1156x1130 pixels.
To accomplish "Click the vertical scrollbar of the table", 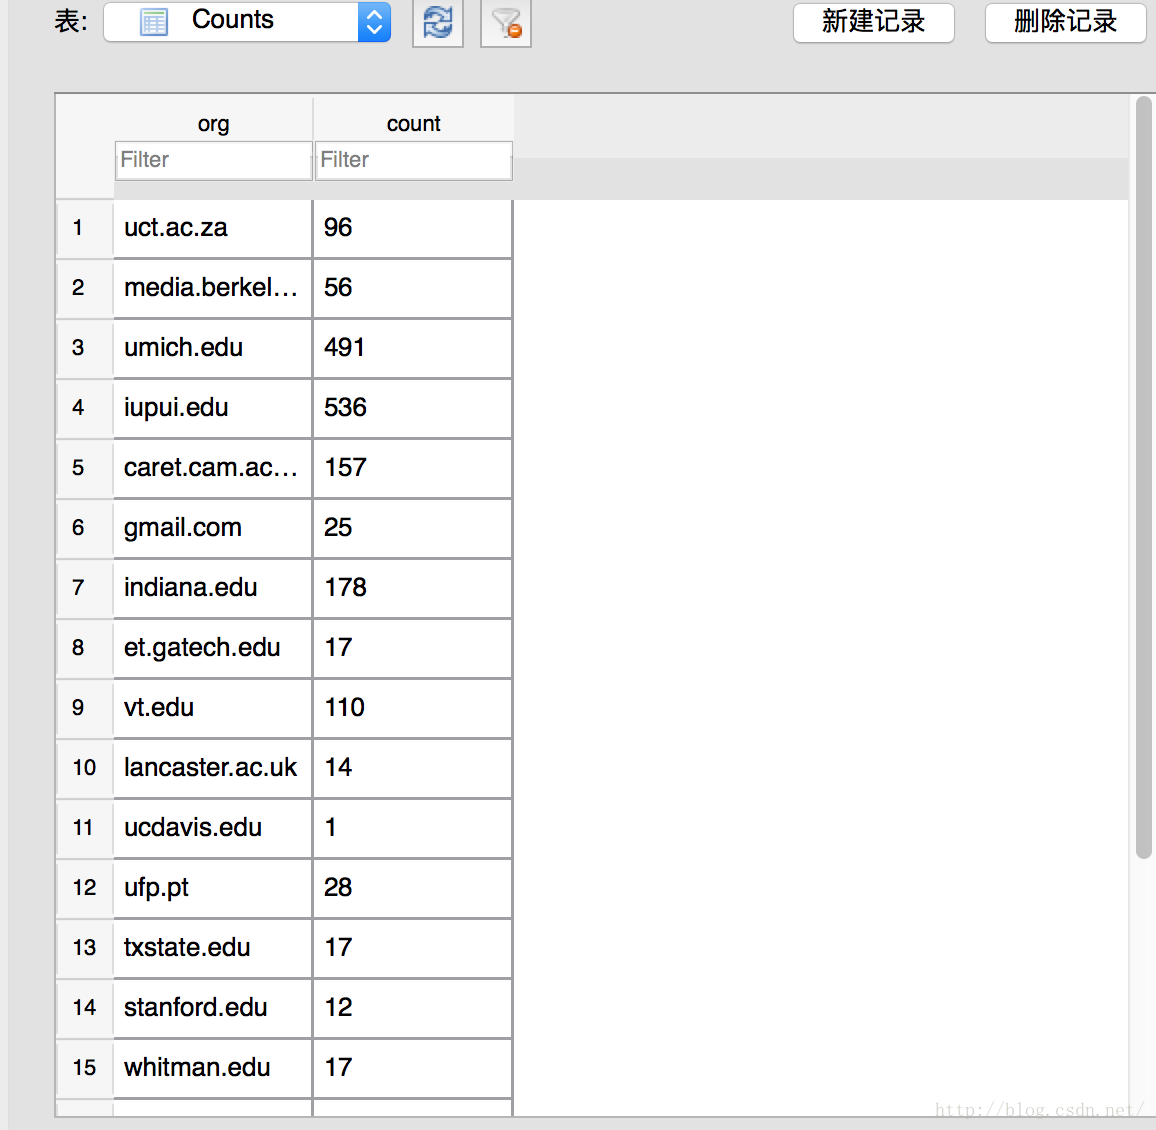I will coord(1143,478).
